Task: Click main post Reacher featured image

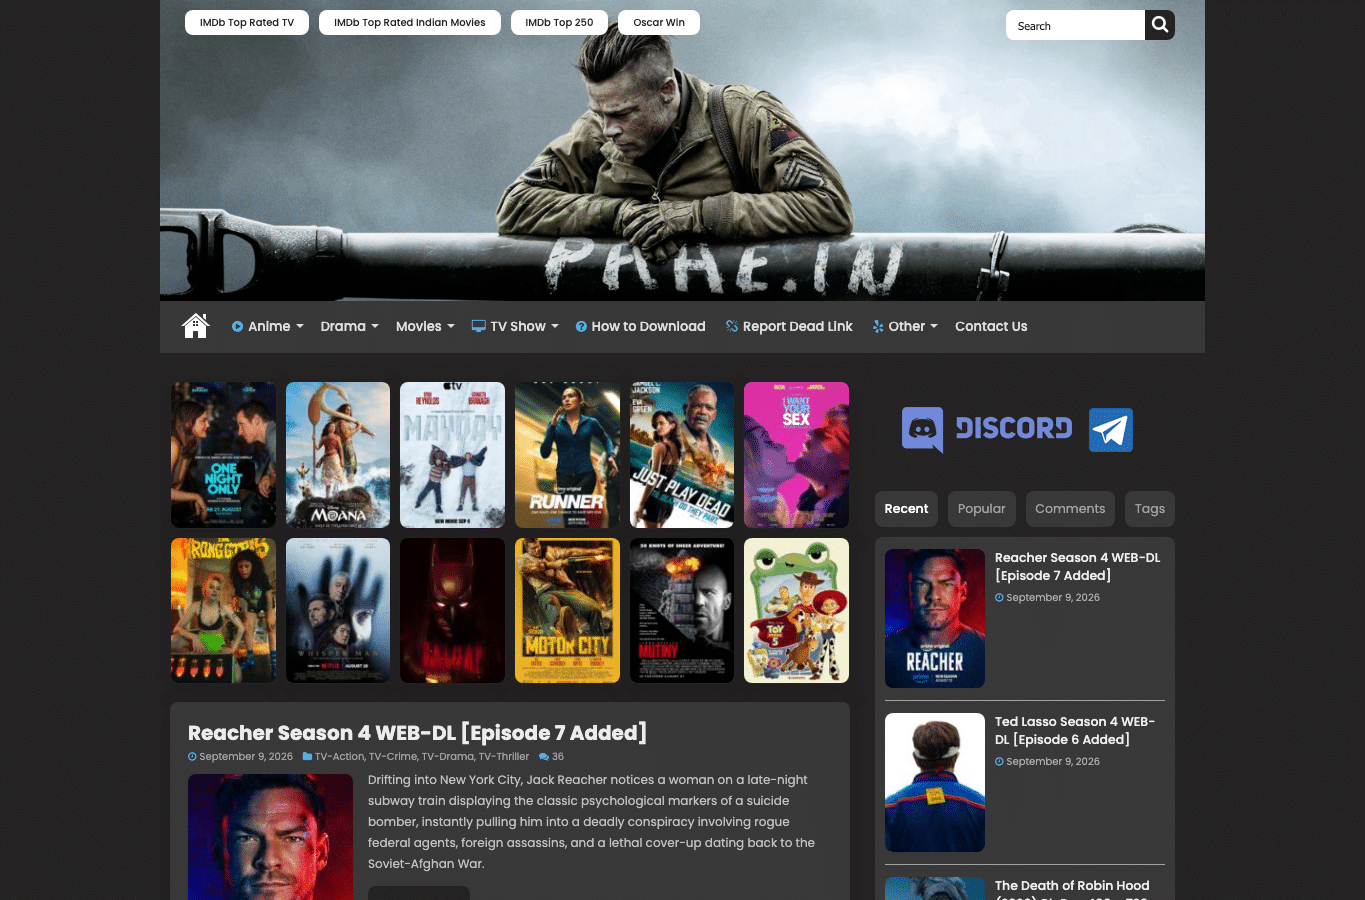Action: click(x=270, y=837)
